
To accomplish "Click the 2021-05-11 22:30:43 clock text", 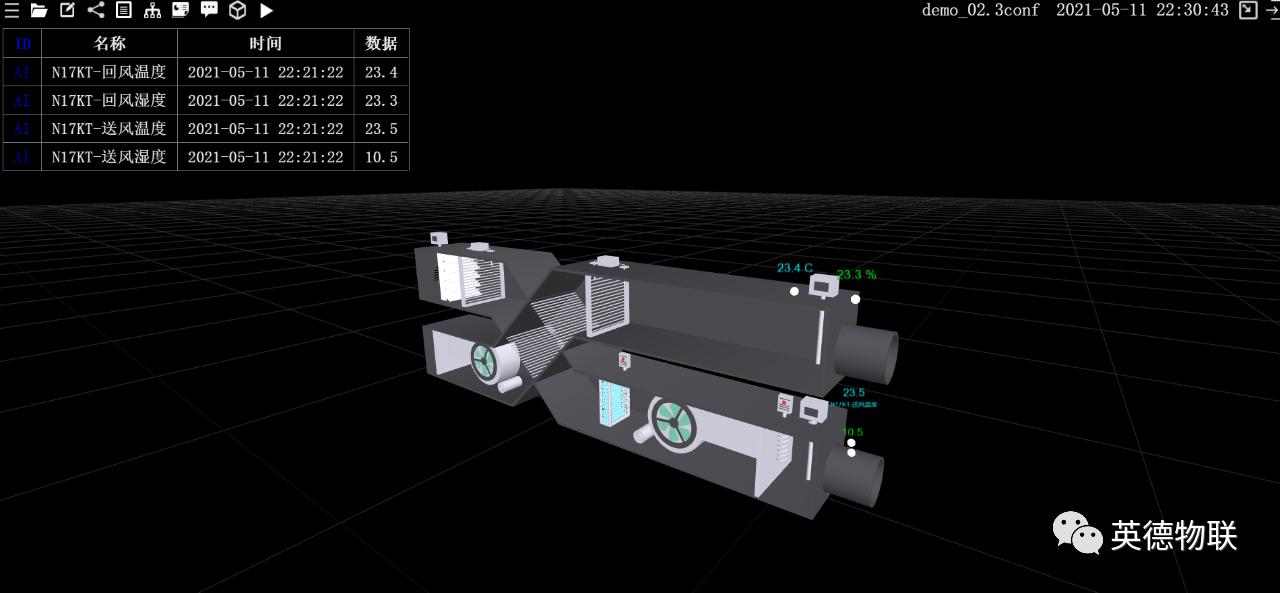I will (x=1142, y=10).
